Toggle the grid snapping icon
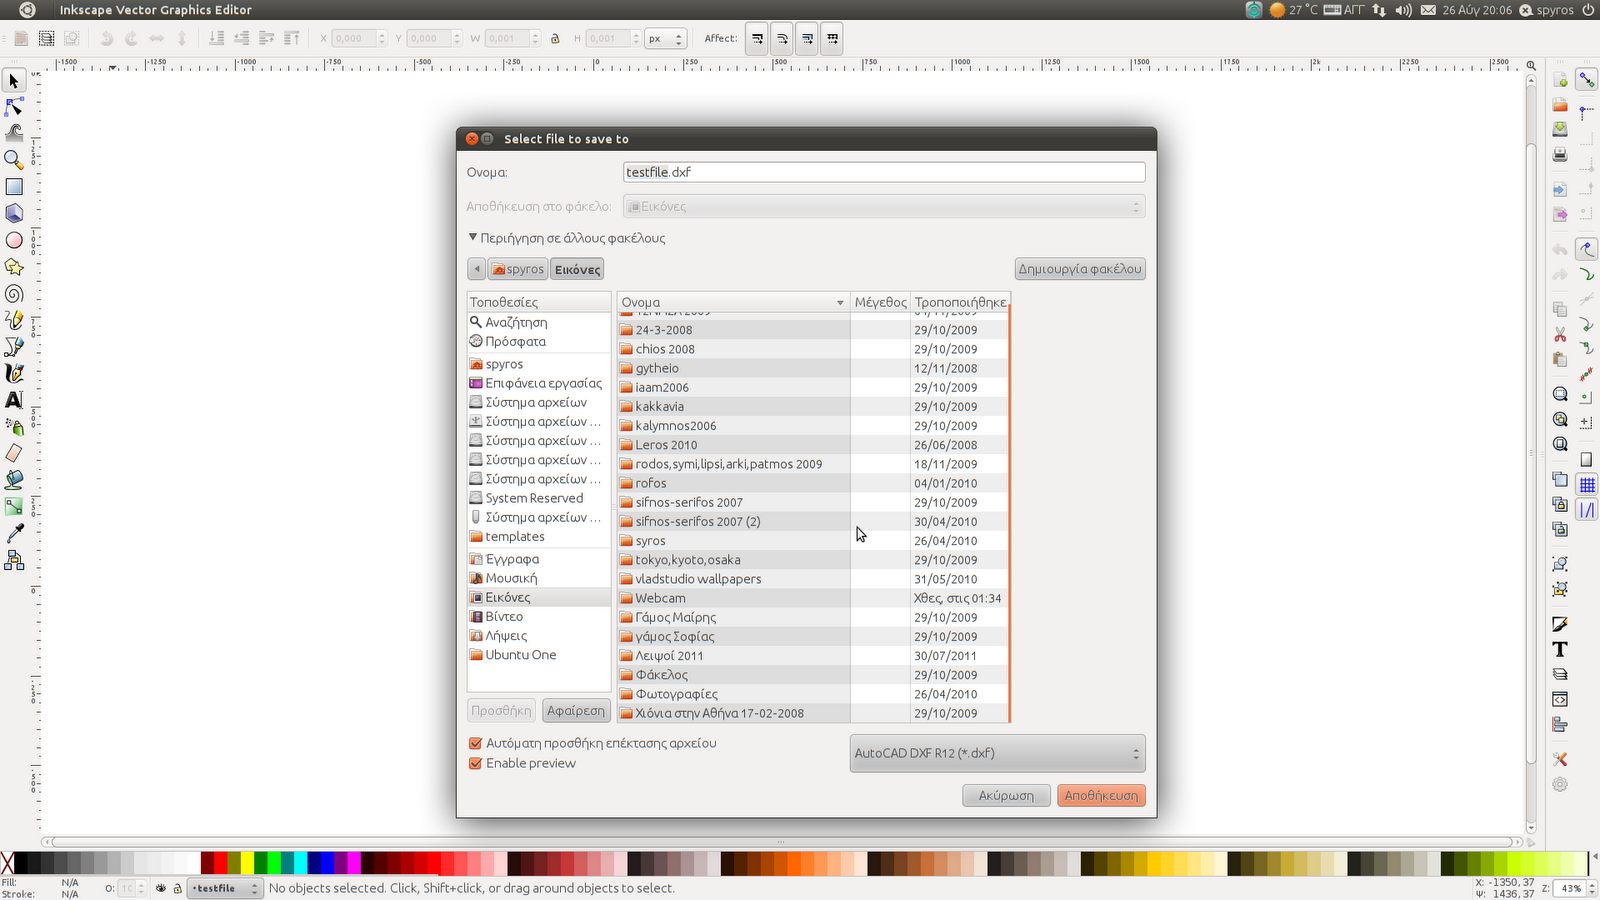The image size is (1600, 900). coord(1587,485)
